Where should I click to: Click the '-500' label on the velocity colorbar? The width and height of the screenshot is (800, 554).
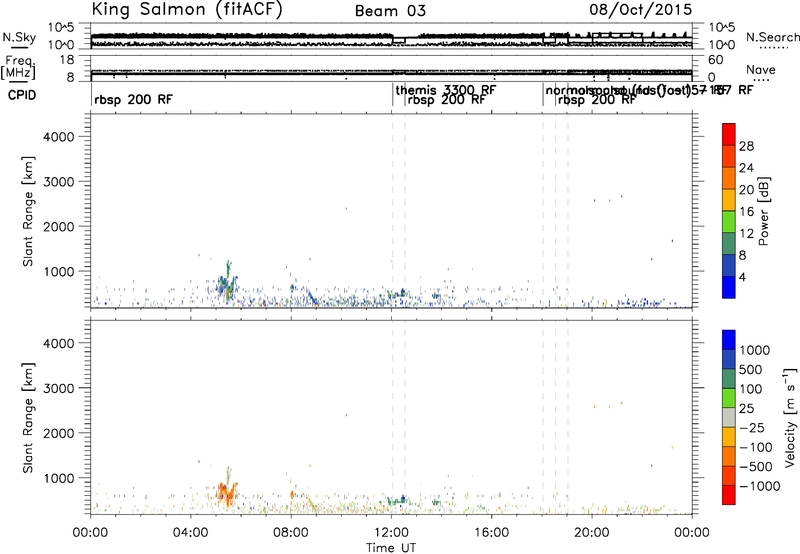756,466
